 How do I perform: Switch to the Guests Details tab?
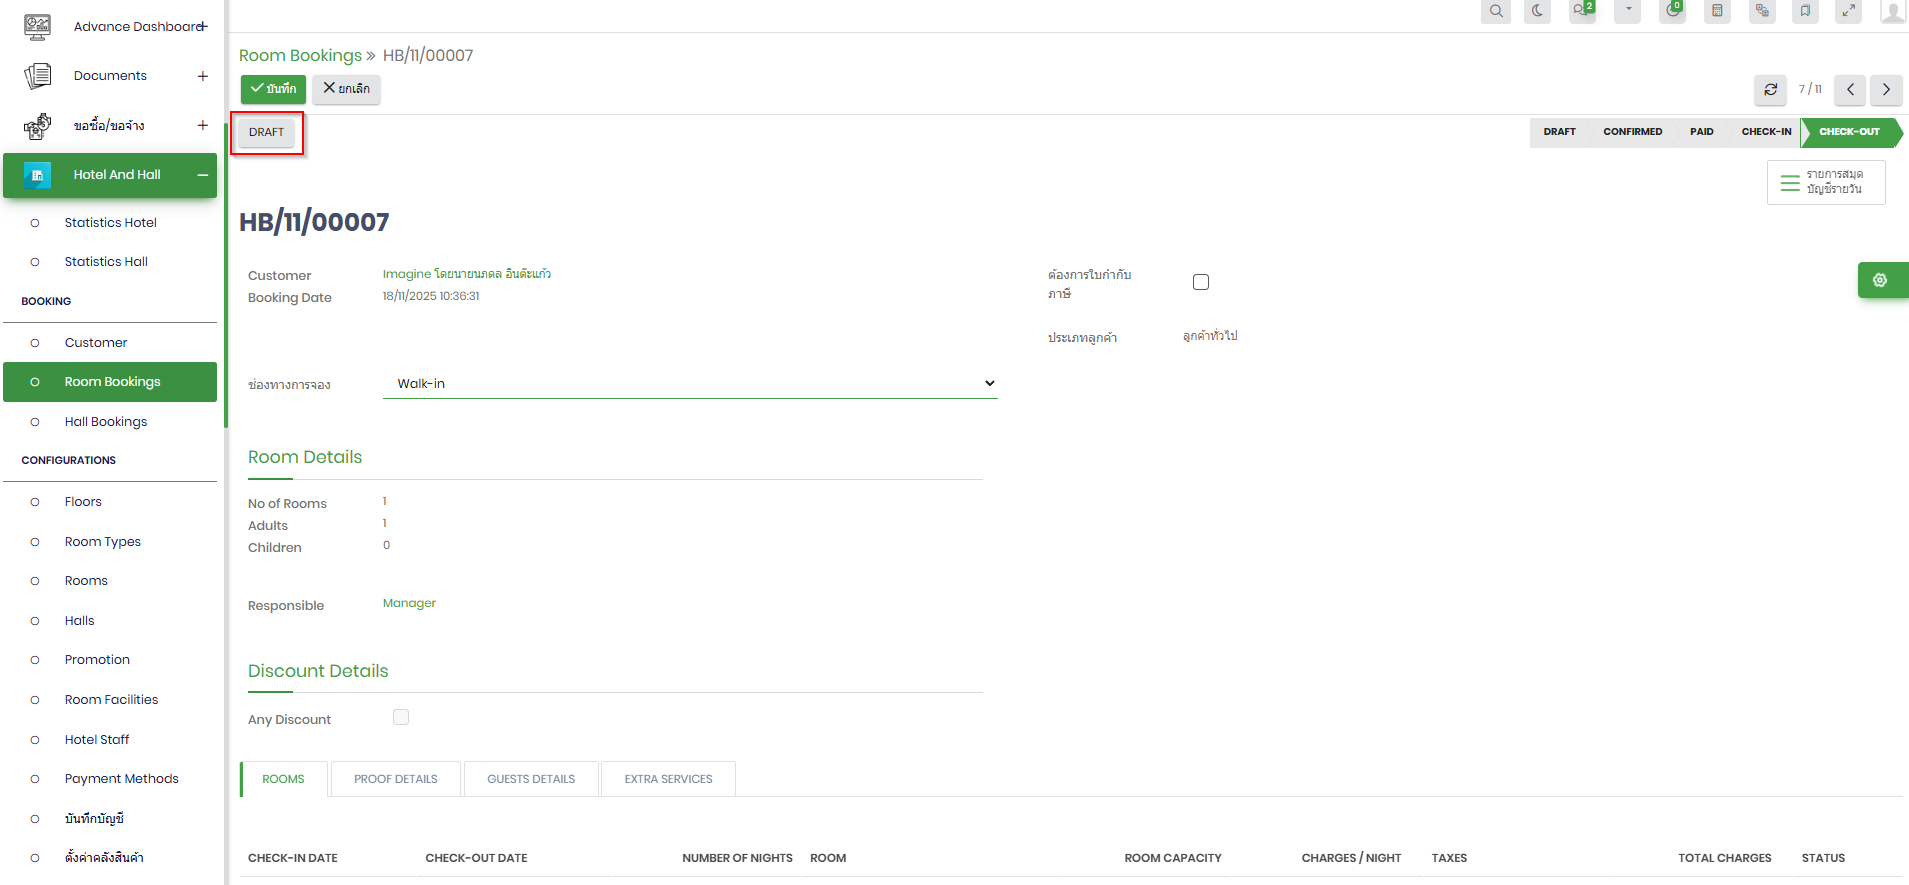click(531, 779)
